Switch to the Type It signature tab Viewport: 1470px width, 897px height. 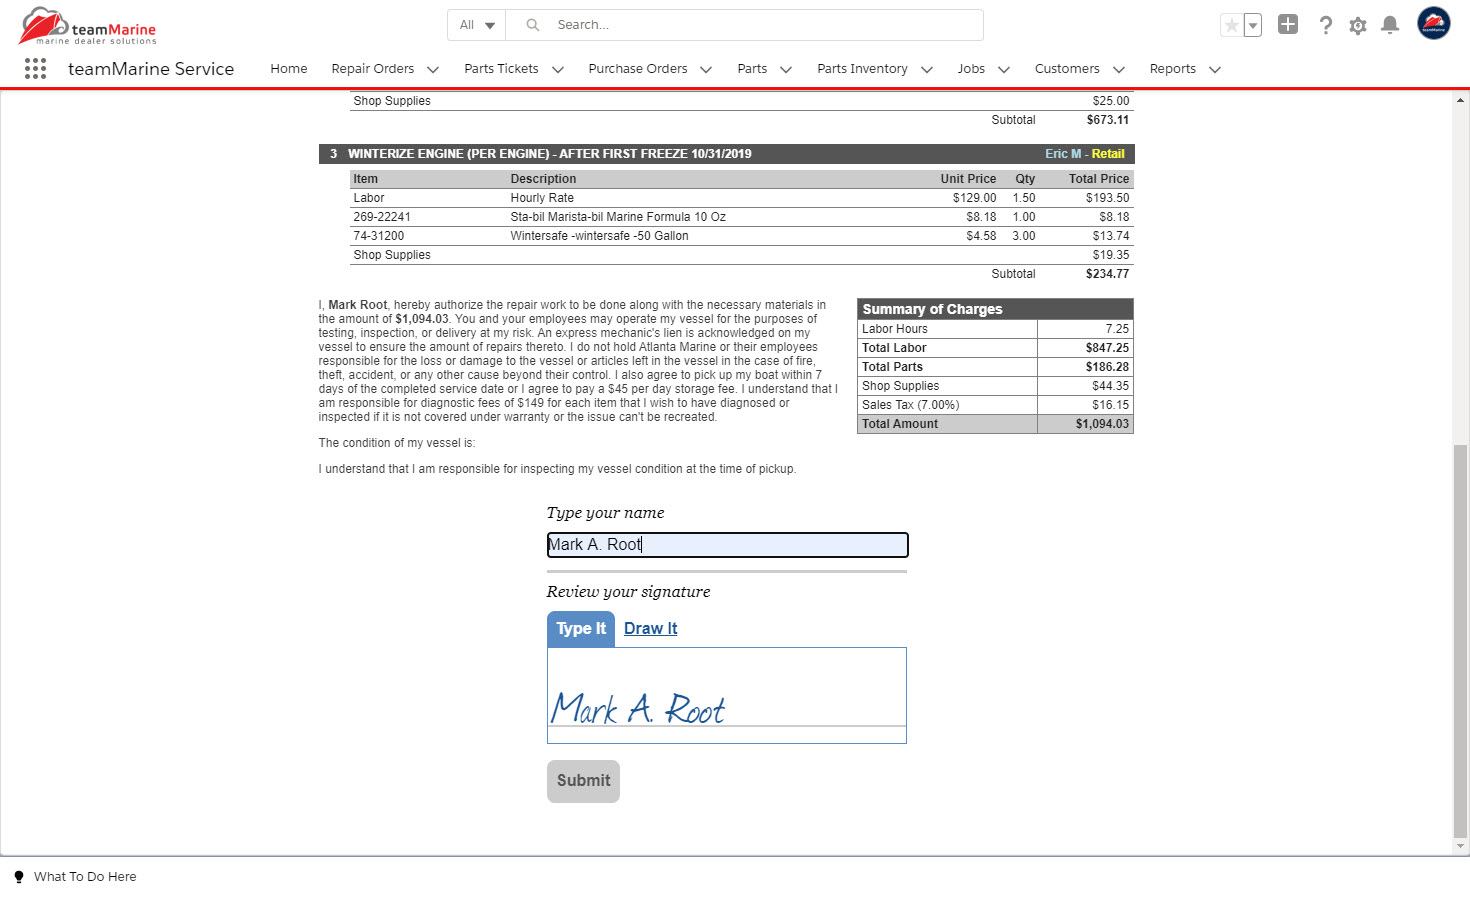coord(581,629)
